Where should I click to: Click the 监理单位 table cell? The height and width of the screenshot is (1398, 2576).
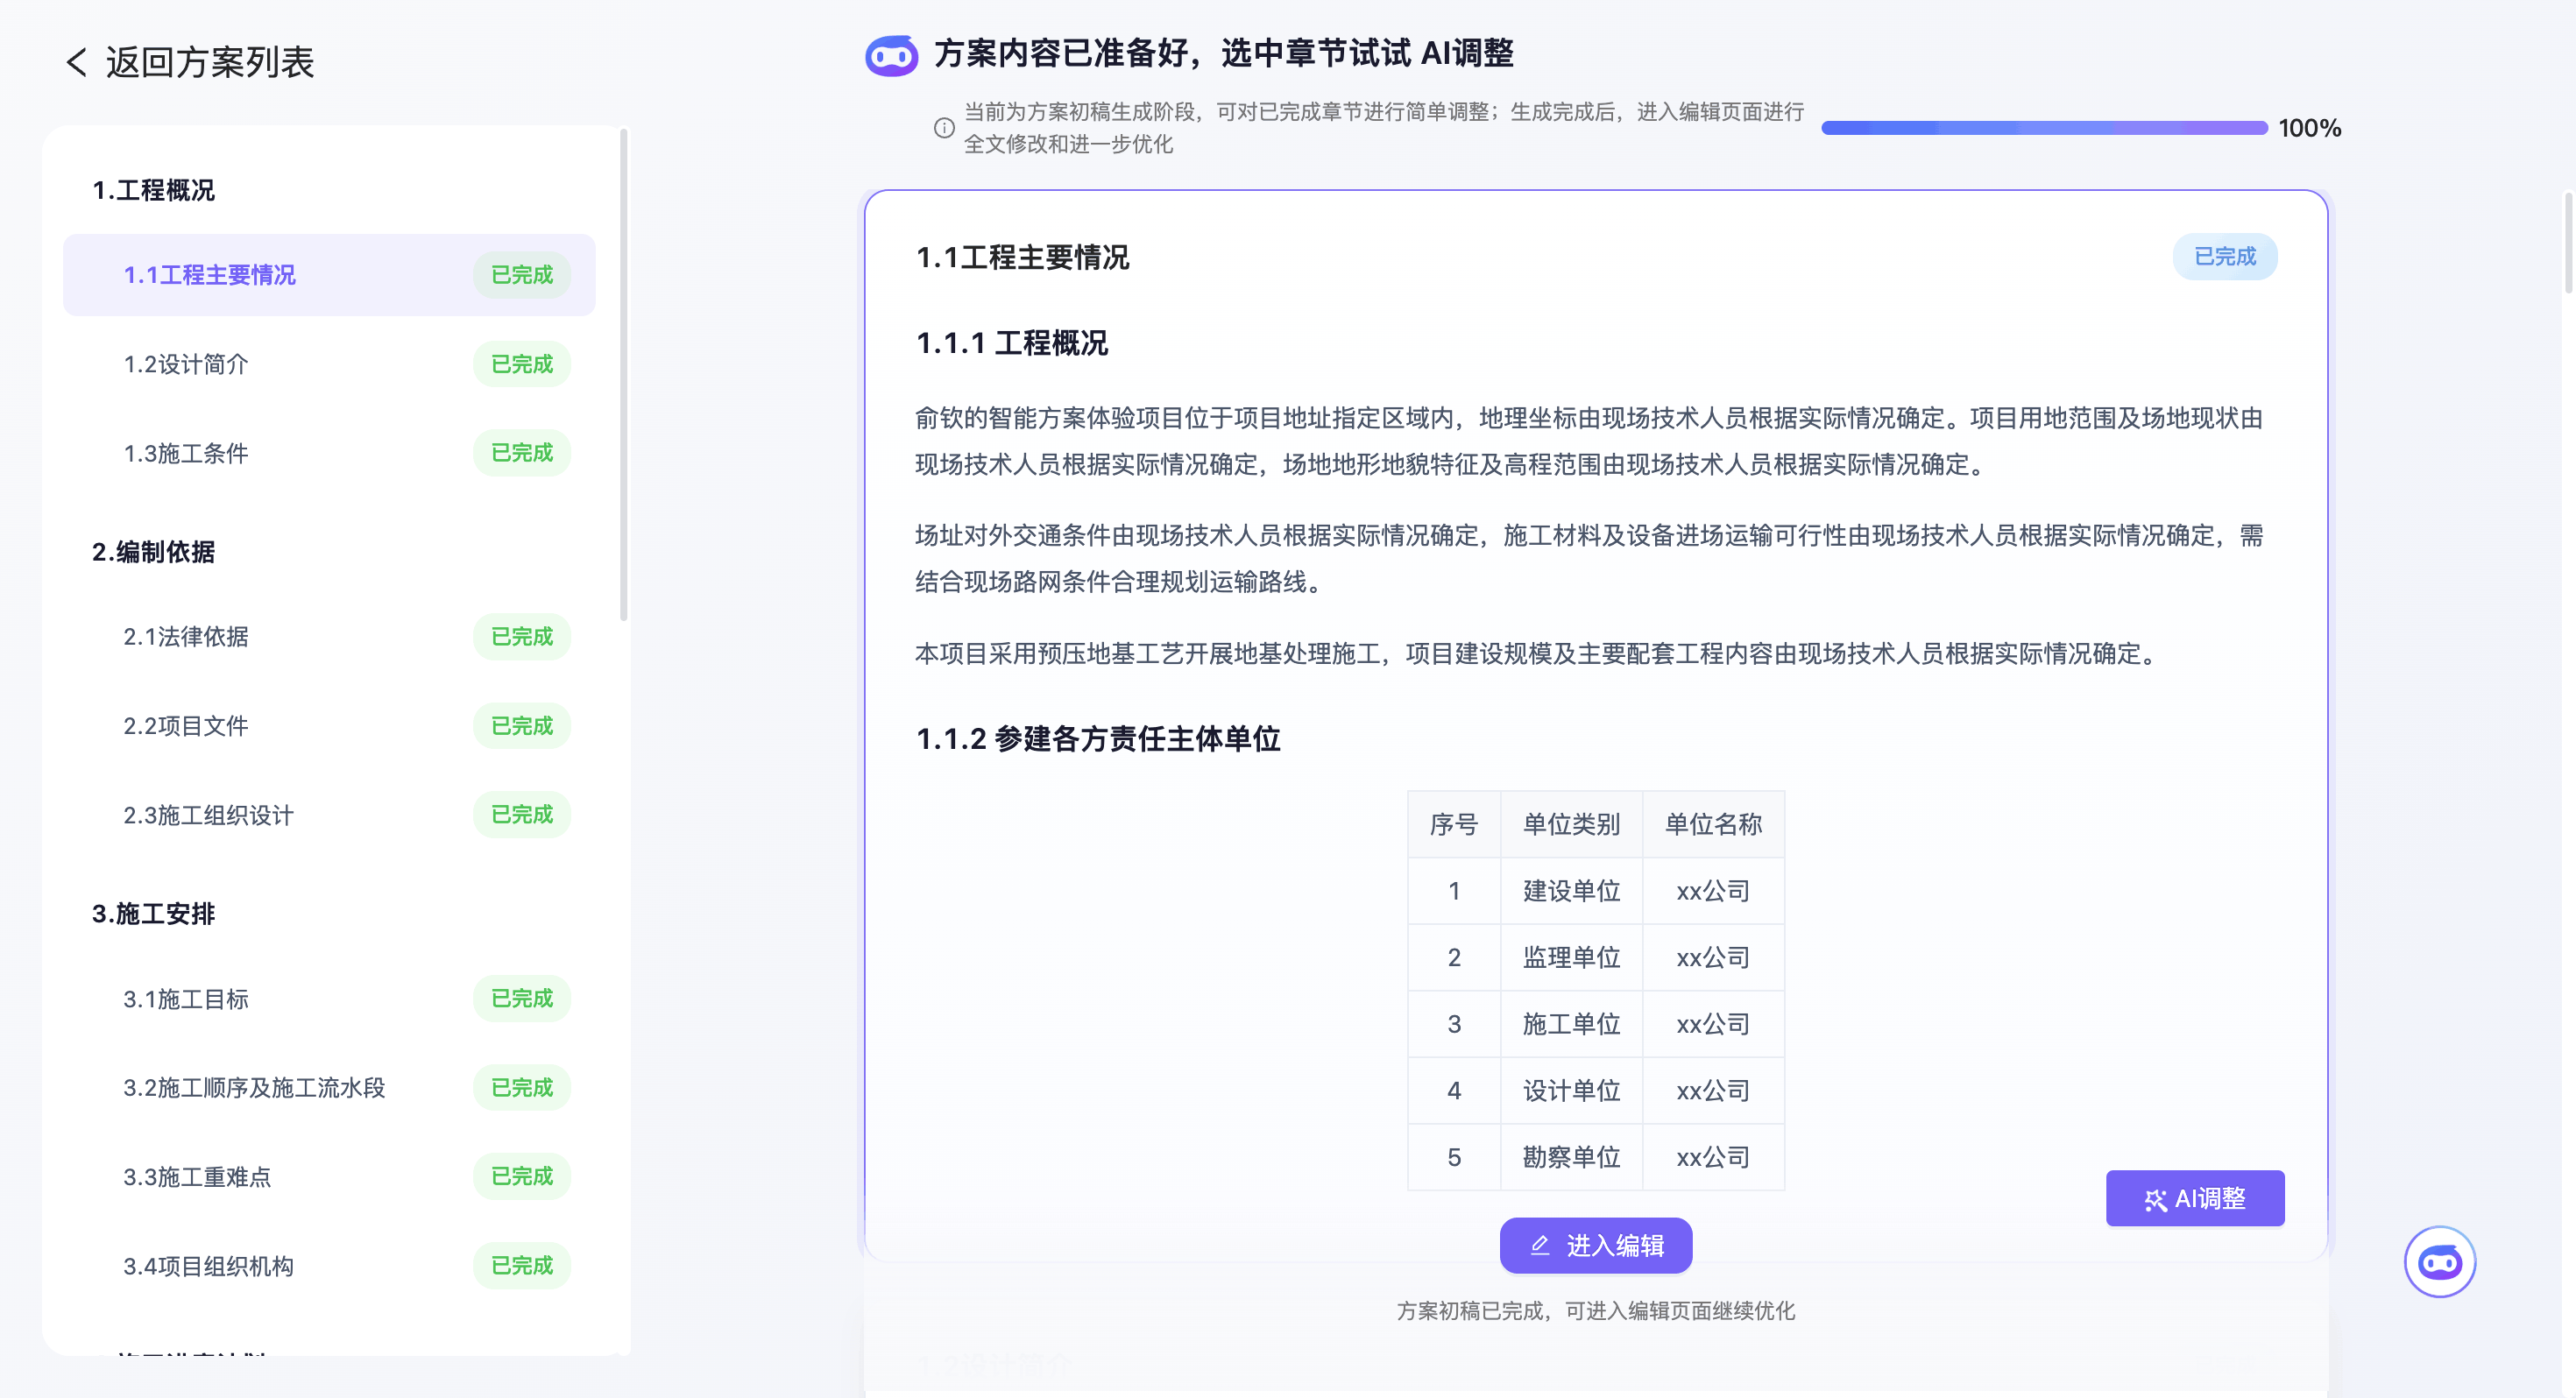coord(1570,958)
